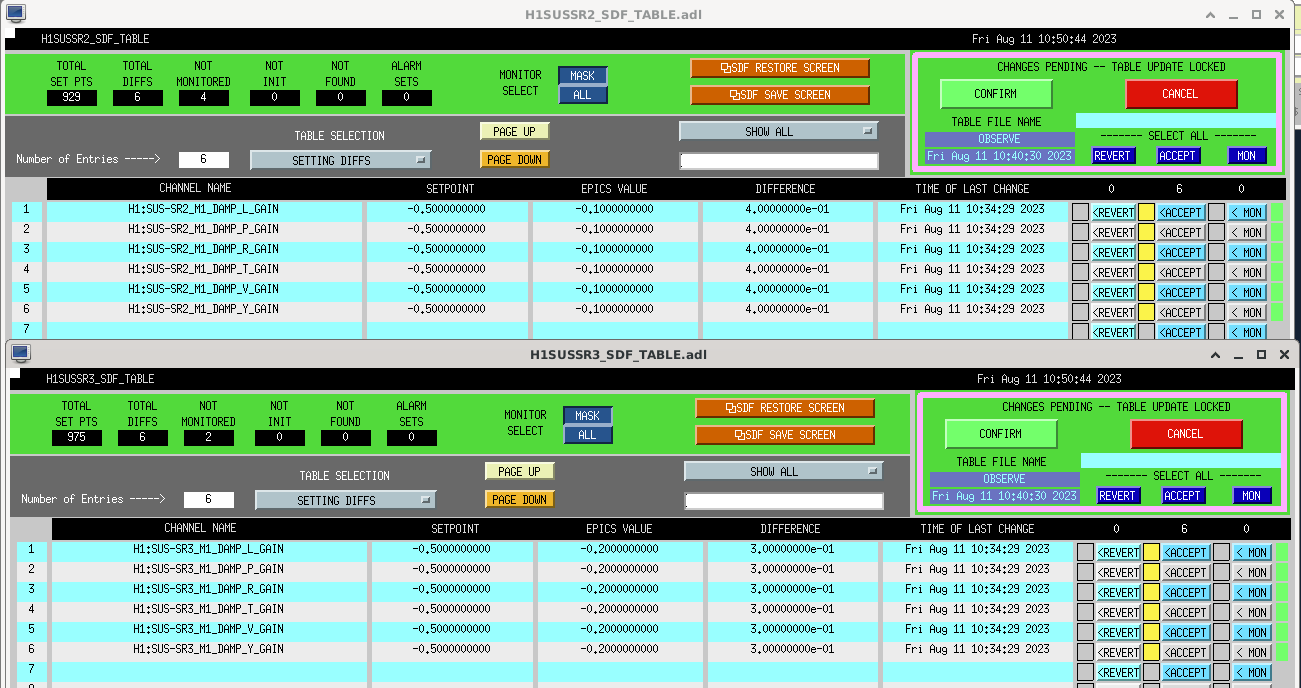Toggle revert checkbox for SR2_M1_DAMP_L_GAIN row
Screen dimensions: 1301x688
coord(1080,212)
